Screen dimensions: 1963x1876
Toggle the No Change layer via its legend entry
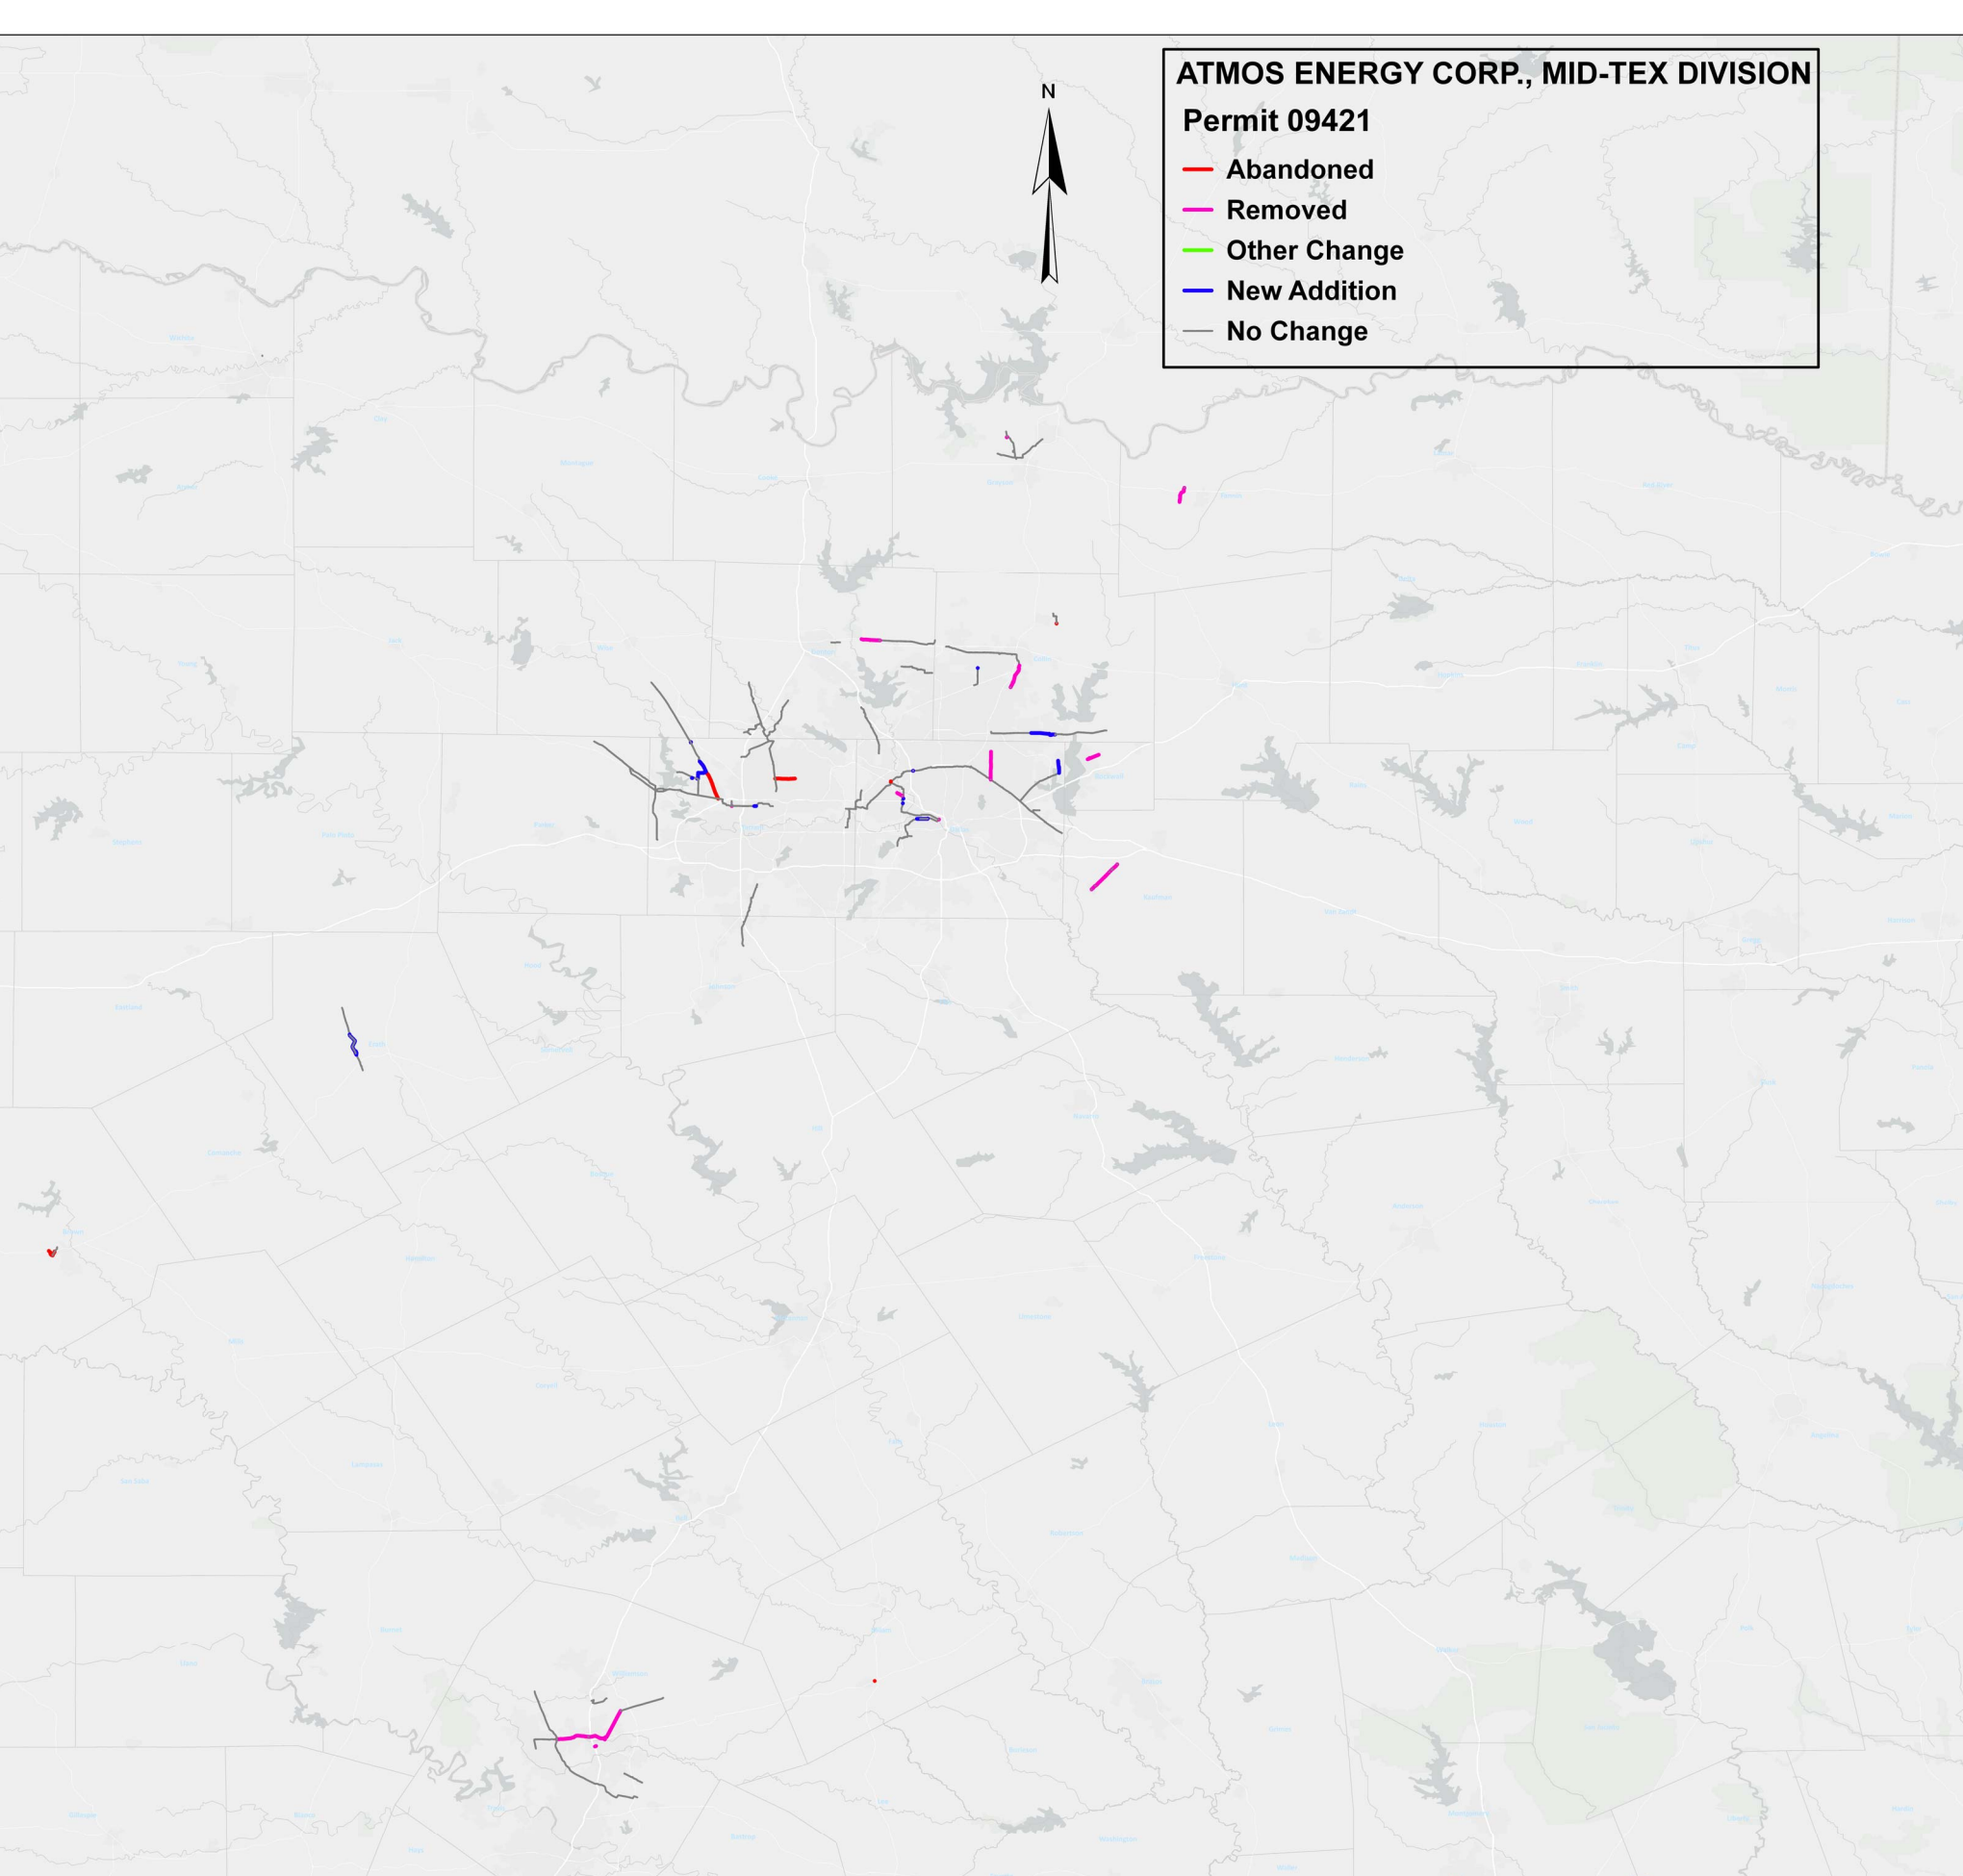(1297, 332)
